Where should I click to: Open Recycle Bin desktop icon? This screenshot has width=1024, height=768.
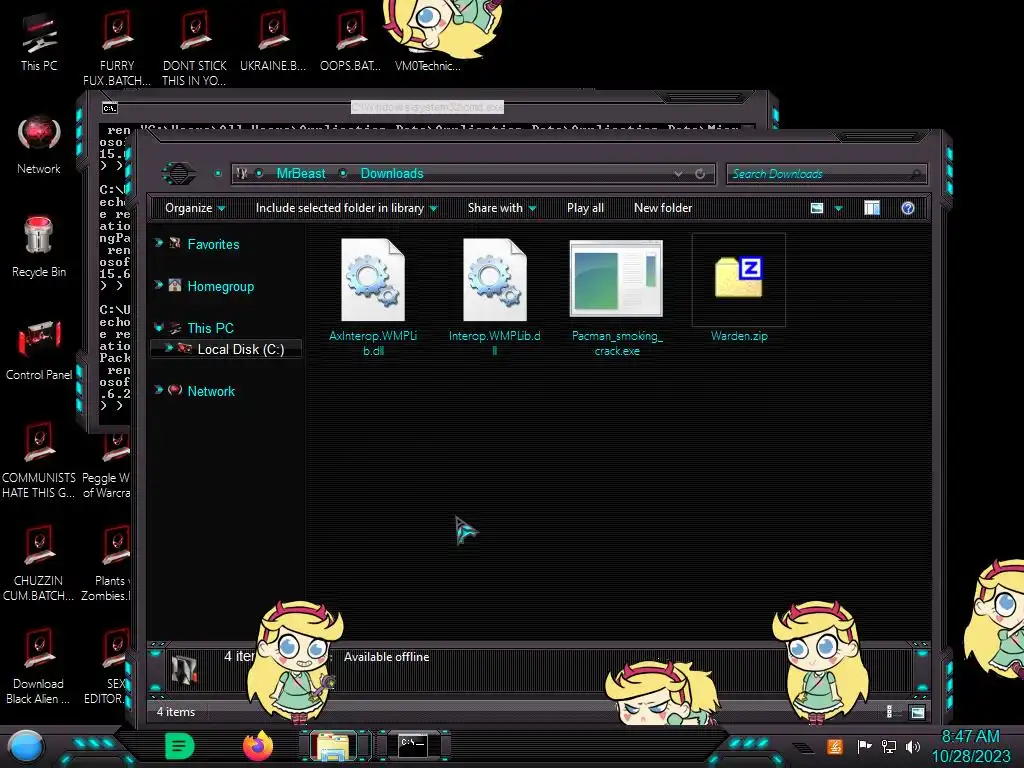click(x=39, y=247)
